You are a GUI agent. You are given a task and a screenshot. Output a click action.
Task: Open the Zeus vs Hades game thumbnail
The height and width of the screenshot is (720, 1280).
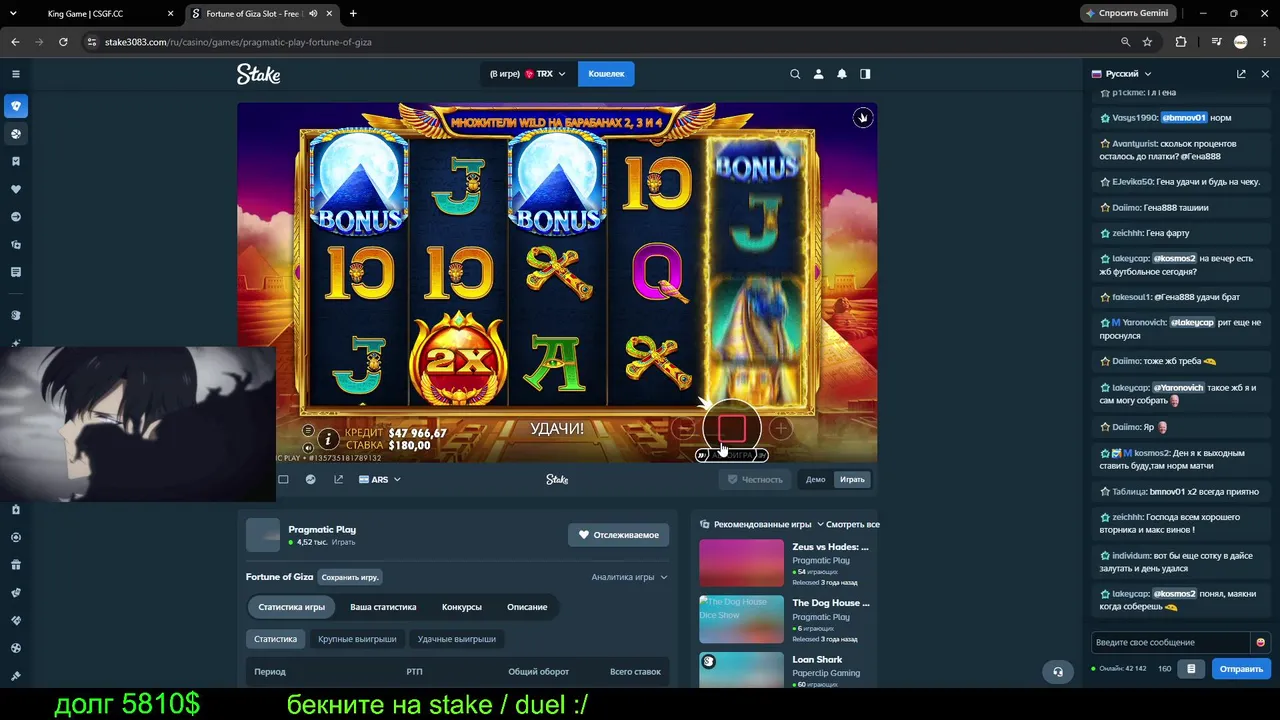tap(741, 563)
